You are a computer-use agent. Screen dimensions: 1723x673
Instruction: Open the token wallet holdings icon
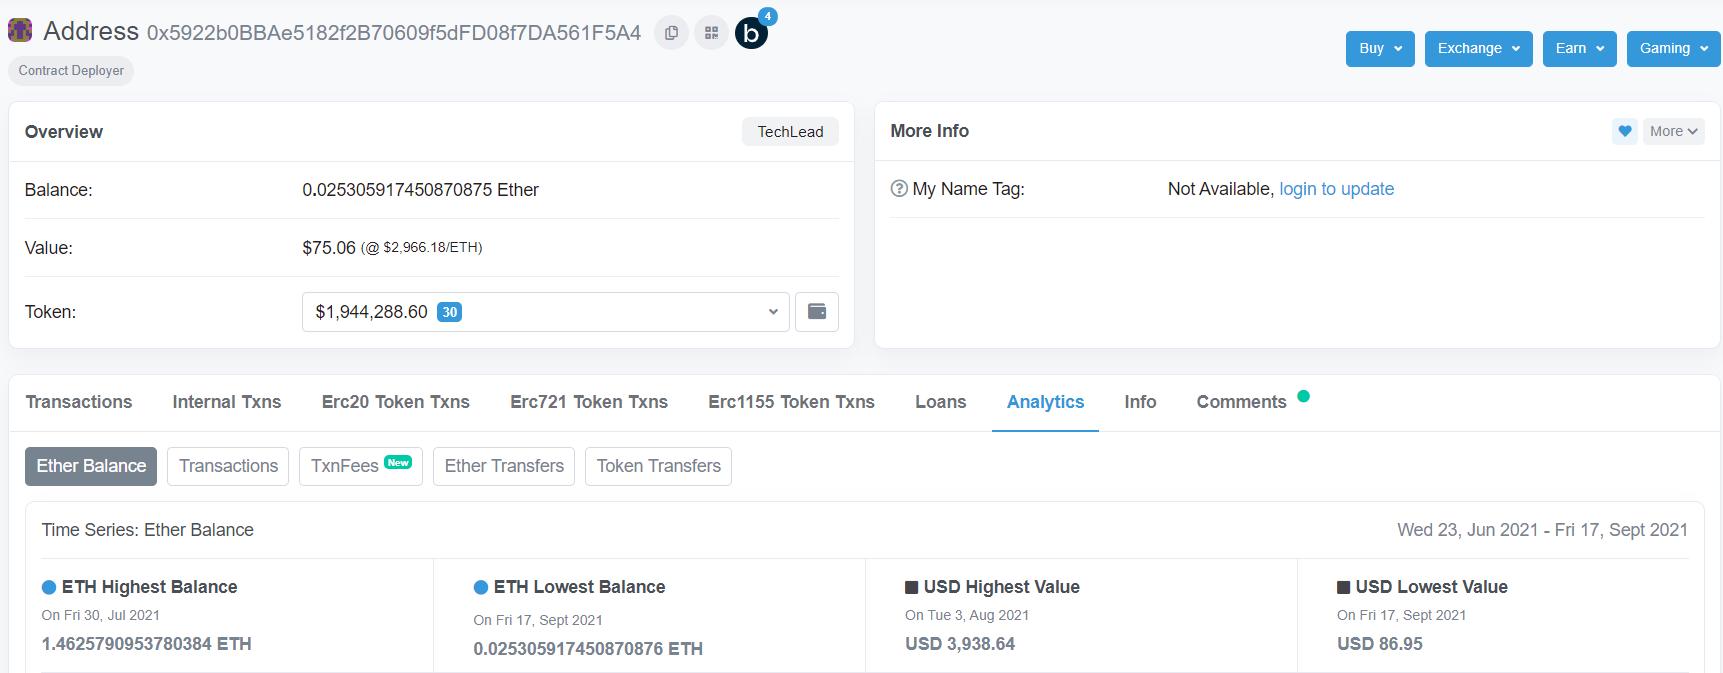point(817,312)
